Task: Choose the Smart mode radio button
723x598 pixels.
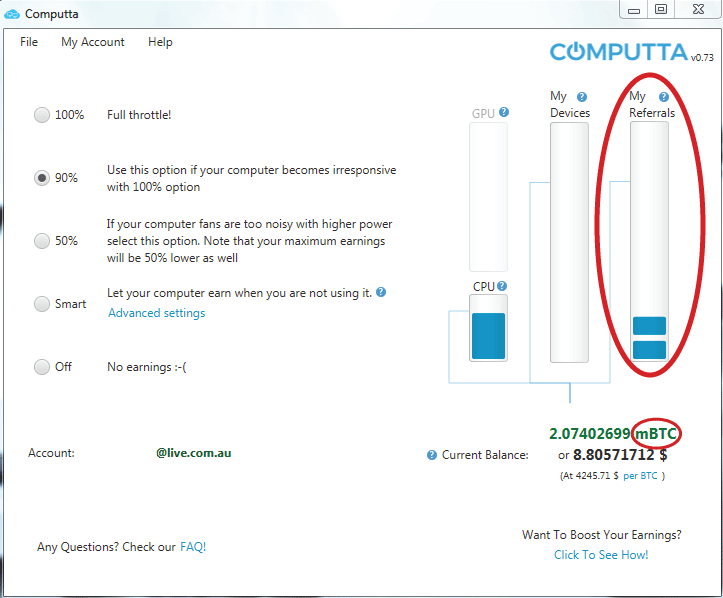Action: coord(41,304)
